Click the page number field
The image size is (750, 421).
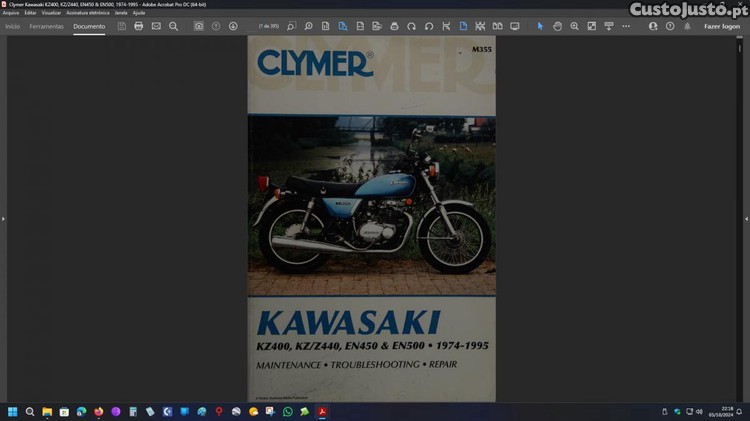click(x=269, y=26)
